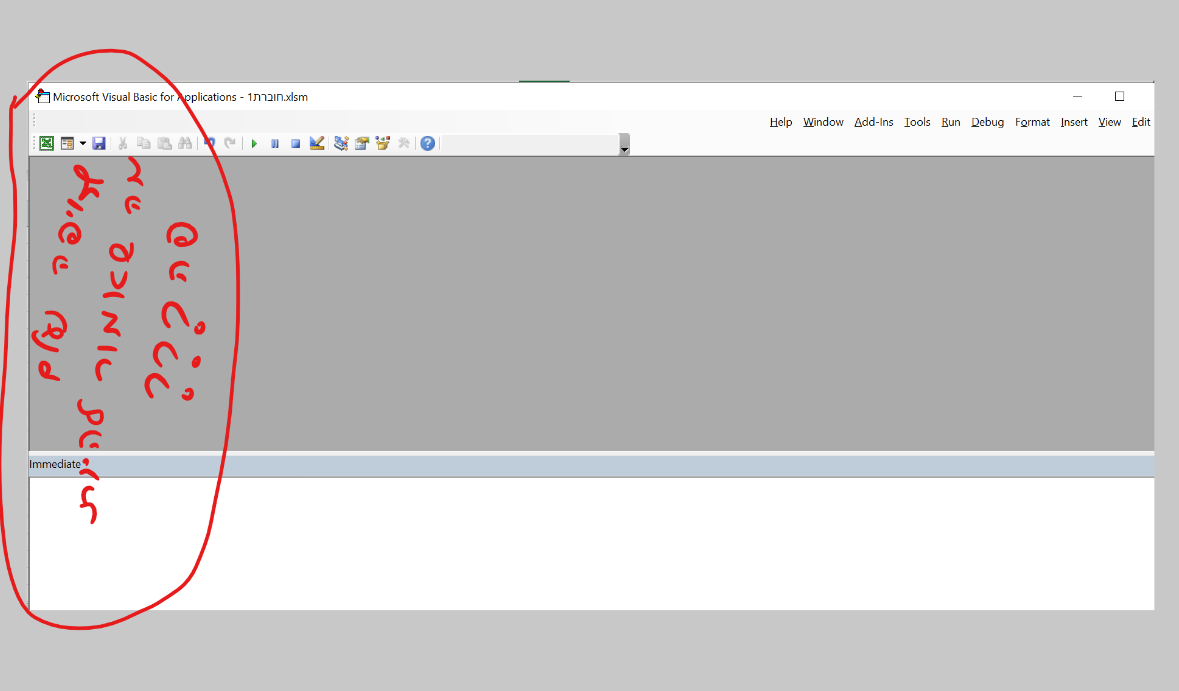
Task: Click the Paste clipboard icon
Action: tap(165, 143)
